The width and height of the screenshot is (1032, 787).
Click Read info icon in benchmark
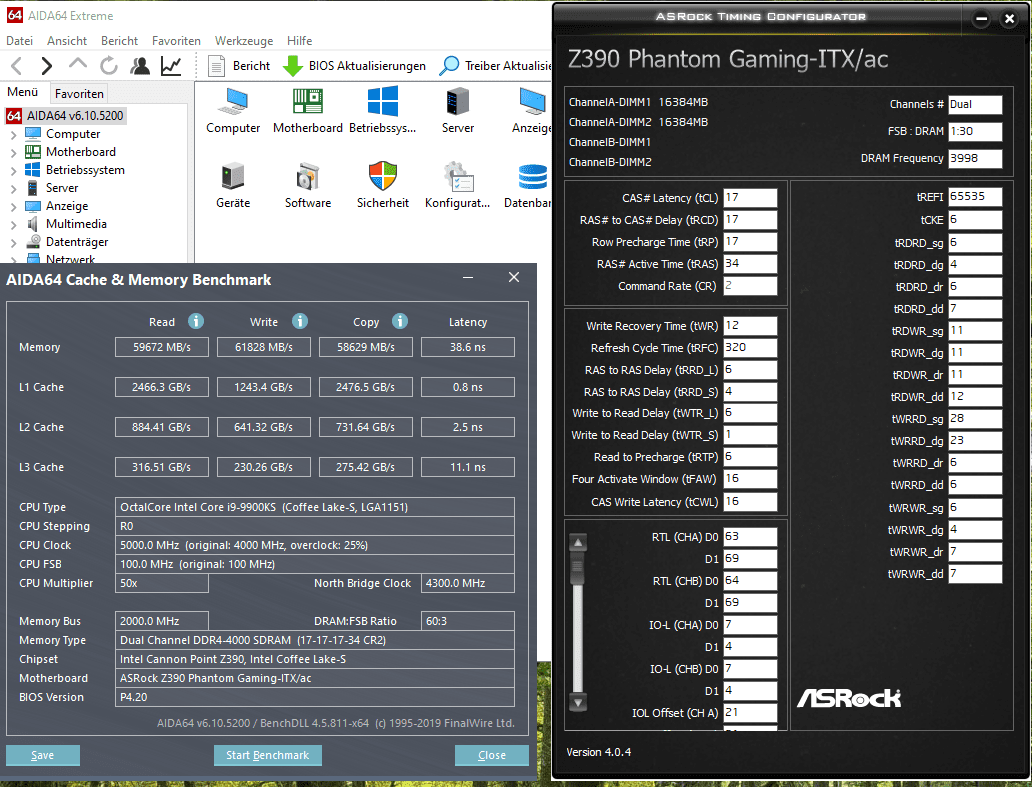point(196,321)
